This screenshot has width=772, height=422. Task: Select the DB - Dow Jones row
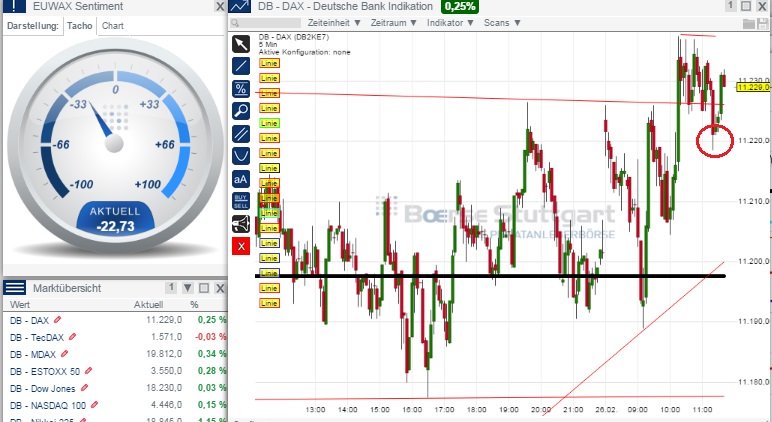[x=115, y=388]
